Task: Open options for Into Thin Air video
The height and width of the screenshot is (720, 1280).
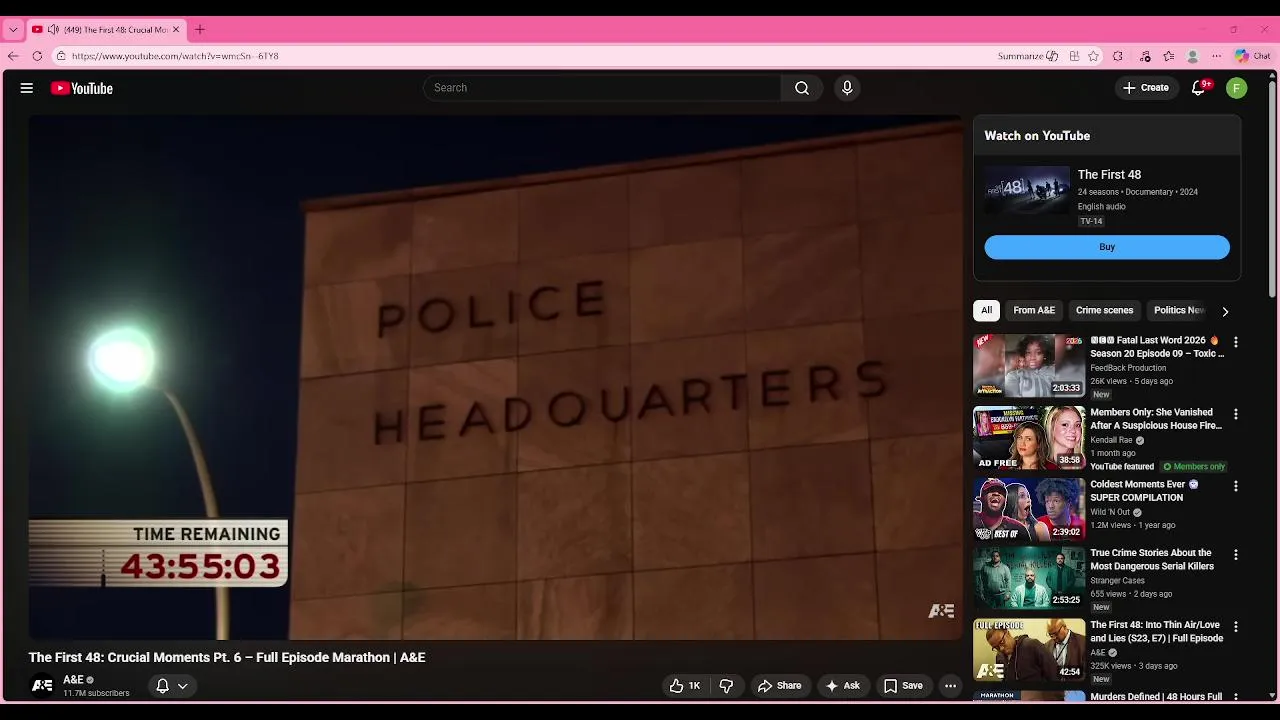Action: 1235,627
